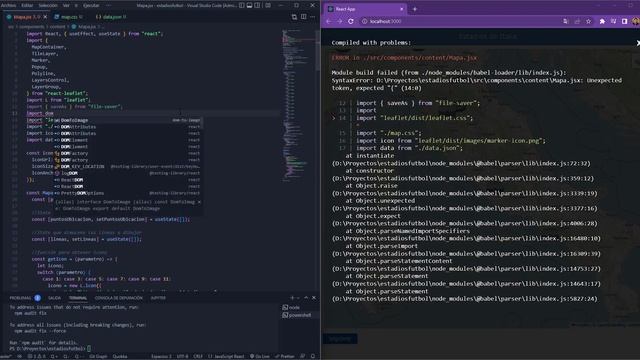Screen dimensions: 640x360
Task: Go forward in the browser
Action: coord(340,21)
